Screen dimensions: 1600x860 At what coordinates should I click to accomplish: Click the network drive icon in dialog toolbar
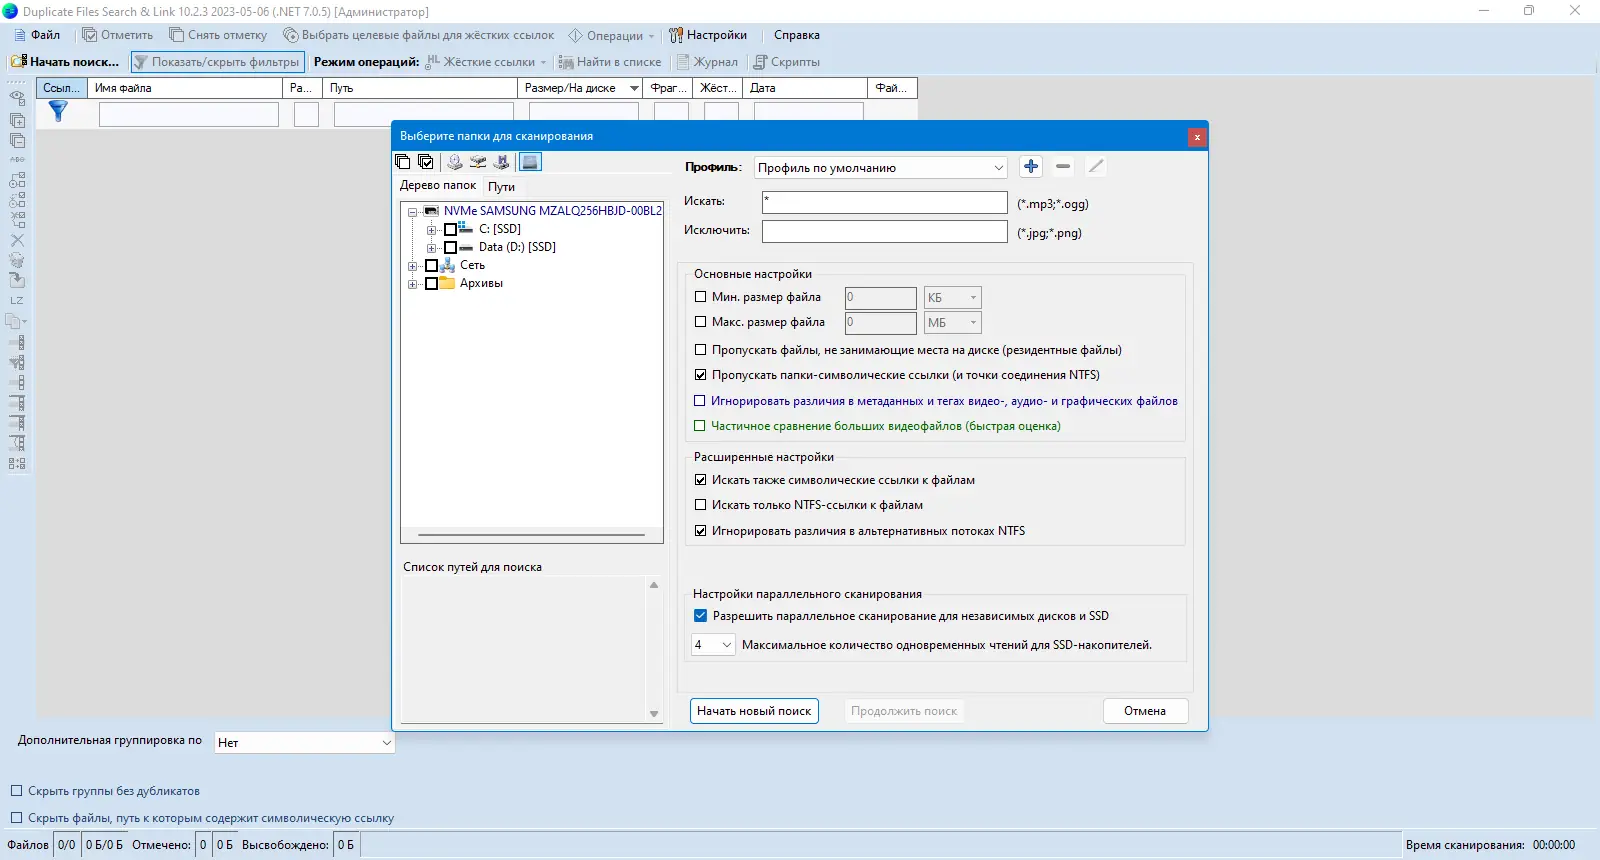(x=478, y=162)
